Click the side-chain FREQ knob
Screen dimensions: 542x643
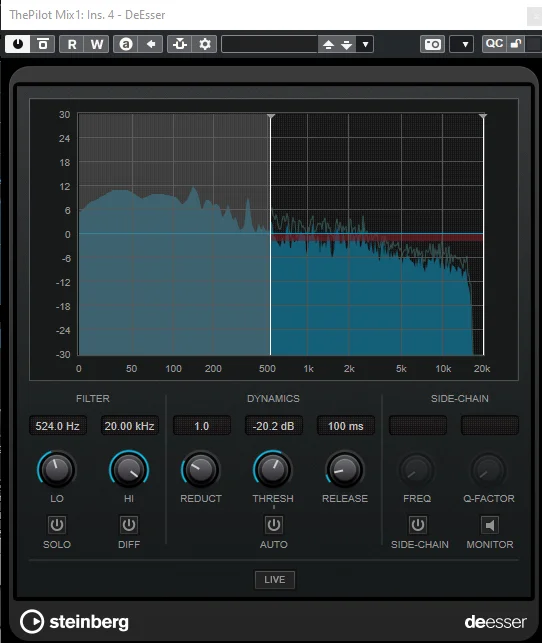point(417,470)
